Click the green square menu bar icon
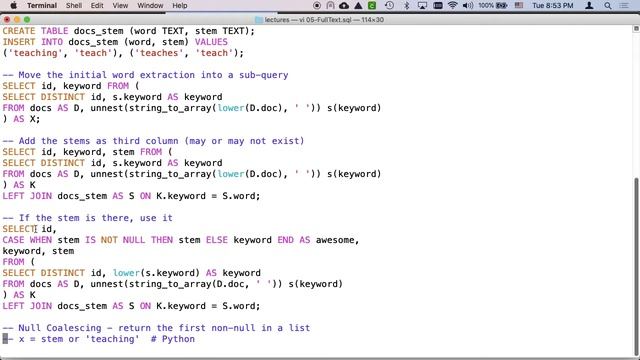This screenshot has width=640, height=360. pyautogui.click(x=372, y=5)
